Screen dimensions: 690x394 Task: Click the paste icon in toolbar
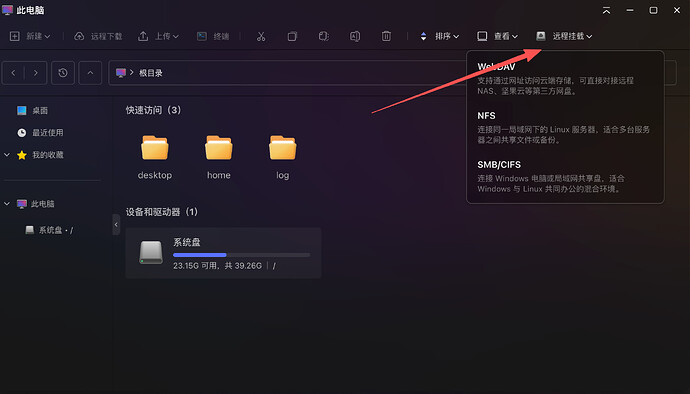coord(323,36)
